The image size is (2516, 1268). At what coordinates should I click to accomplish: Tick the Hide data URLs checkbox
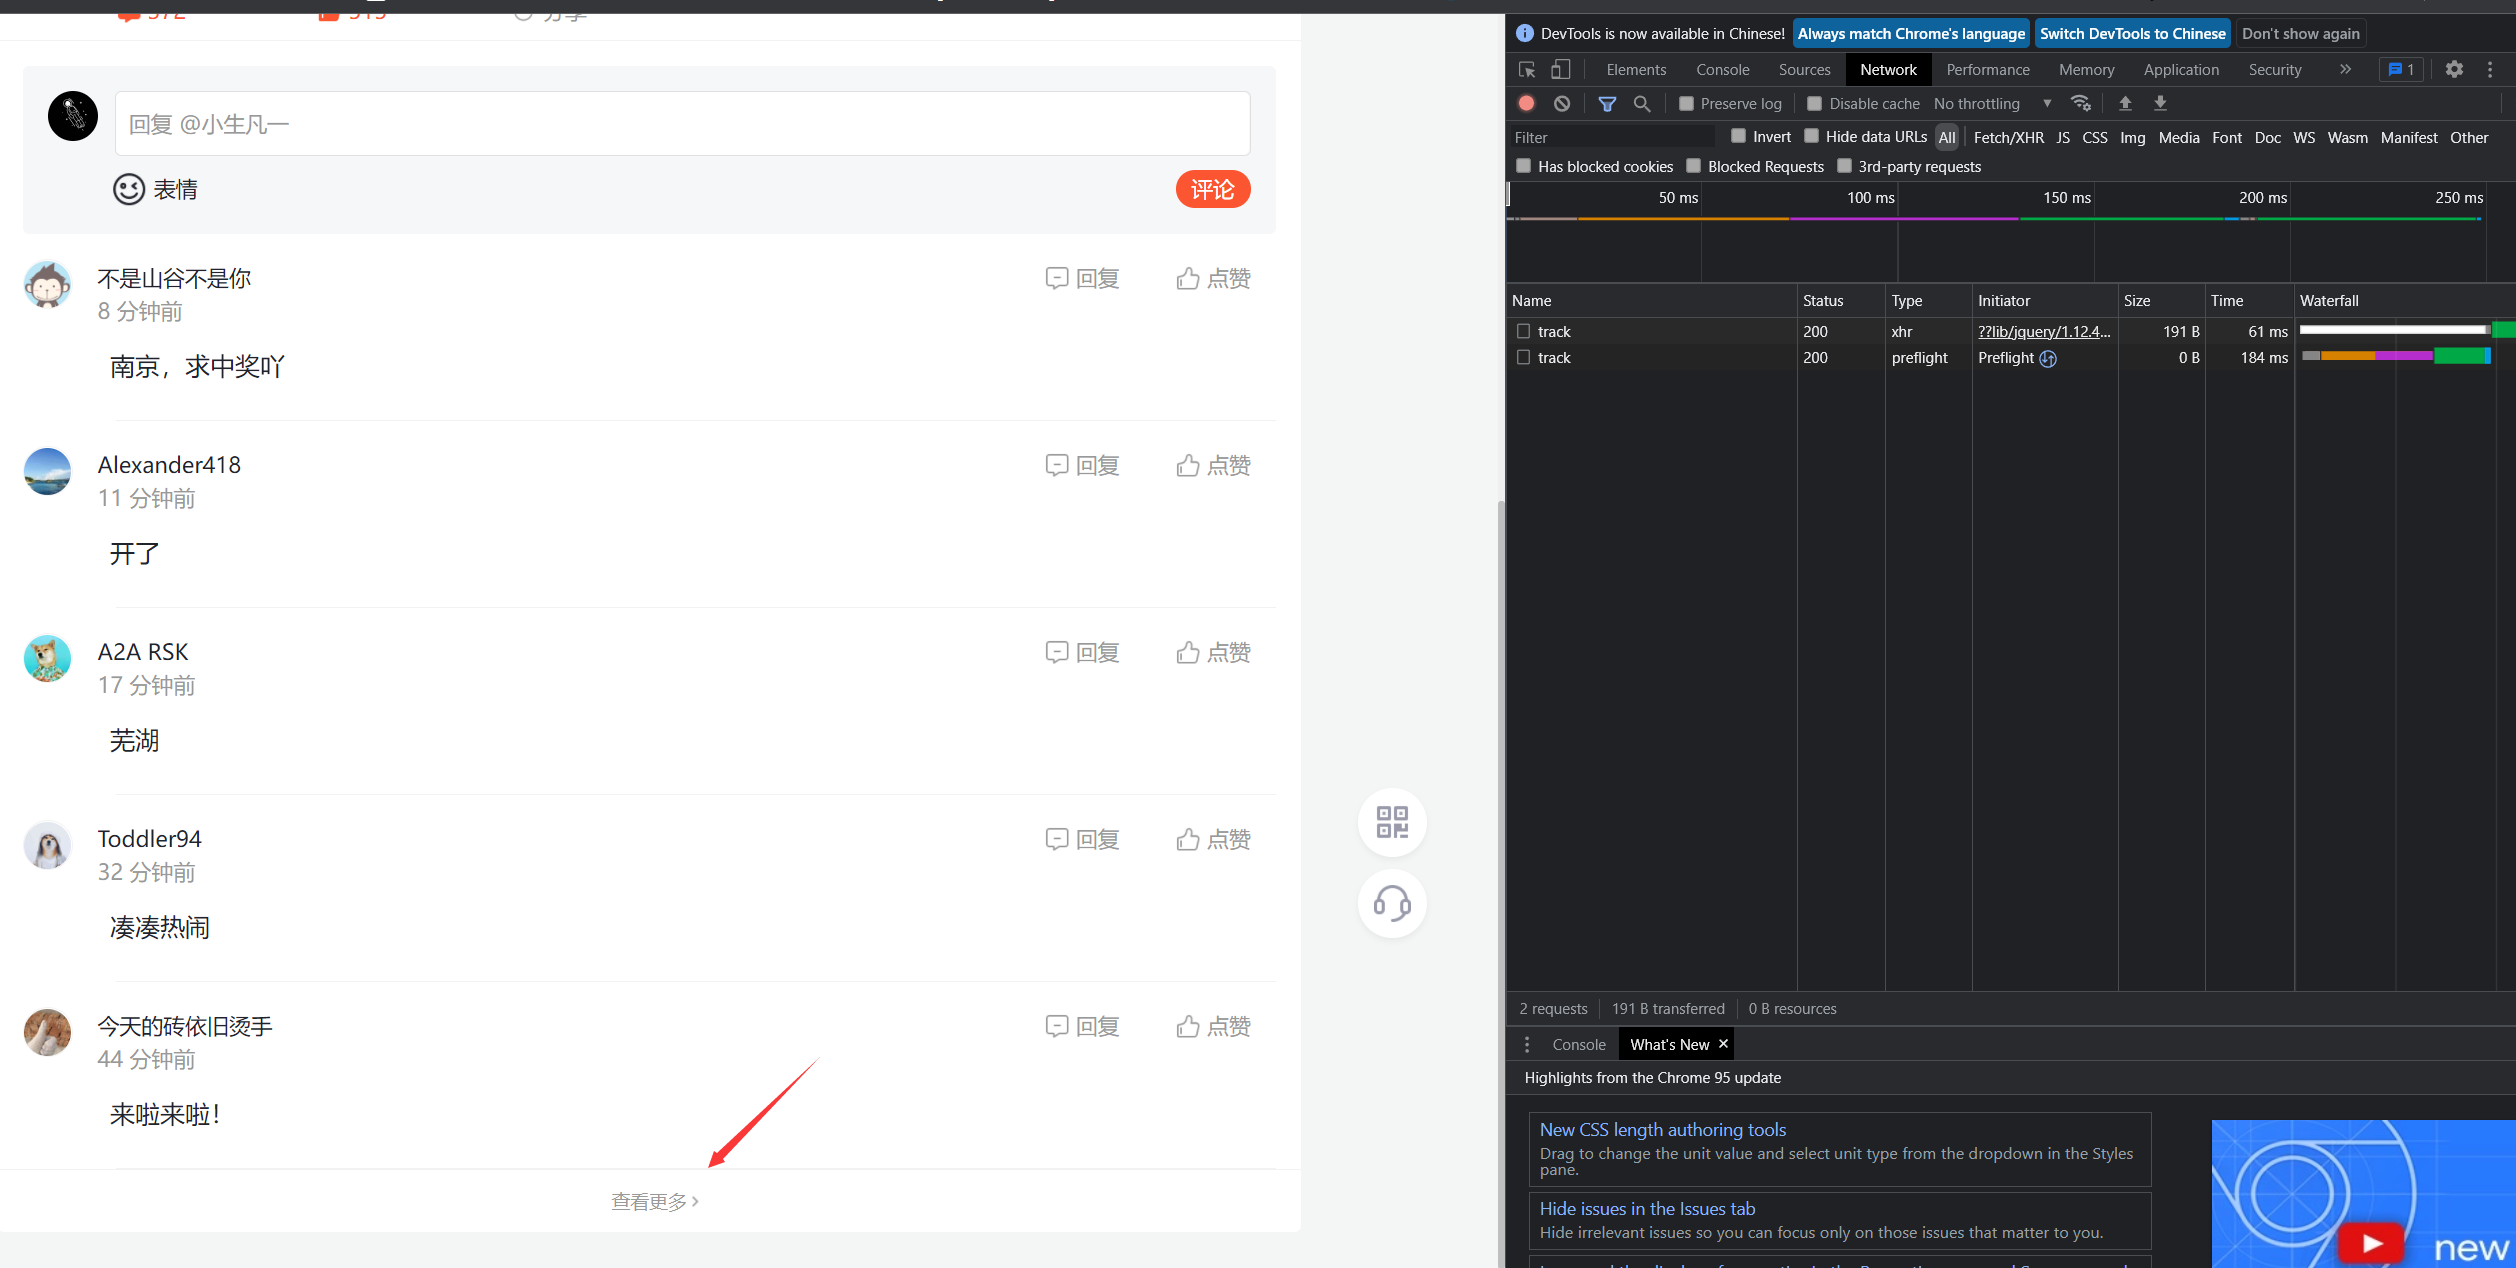[x=1812, y=136]
